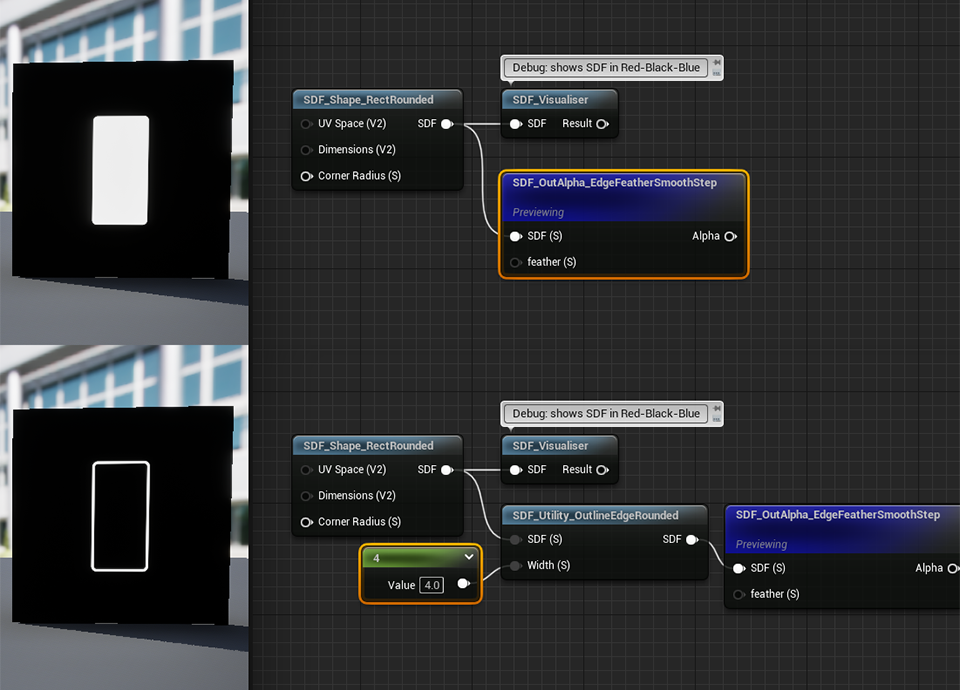Click the UV Space (V2) pin in the bottom graph
The image size is (960, 690).
click(306, 470)
